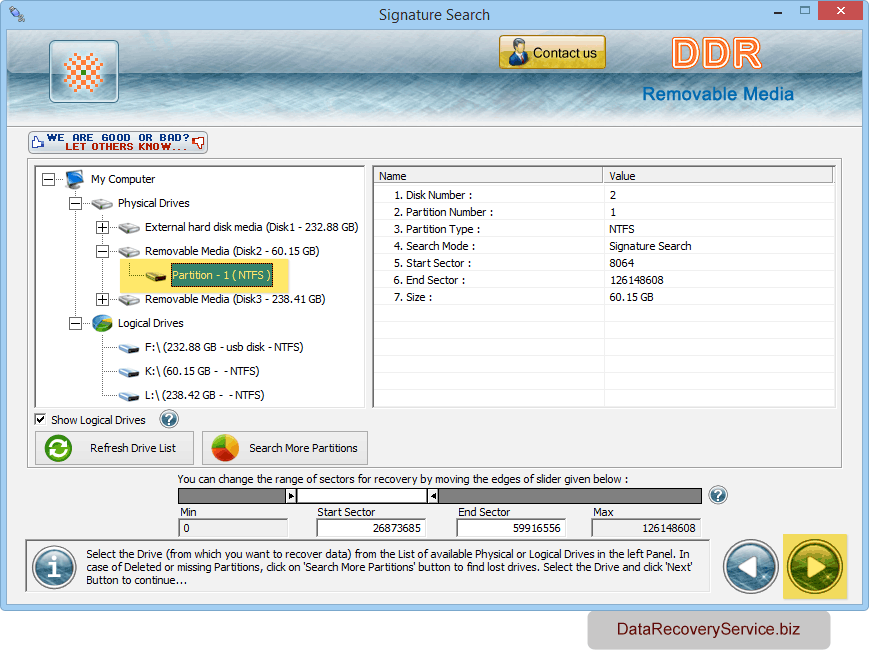This screenshot has height=650, width=869.
Task: Expand Removable Media Disk3 node
Action: [103, 299]
